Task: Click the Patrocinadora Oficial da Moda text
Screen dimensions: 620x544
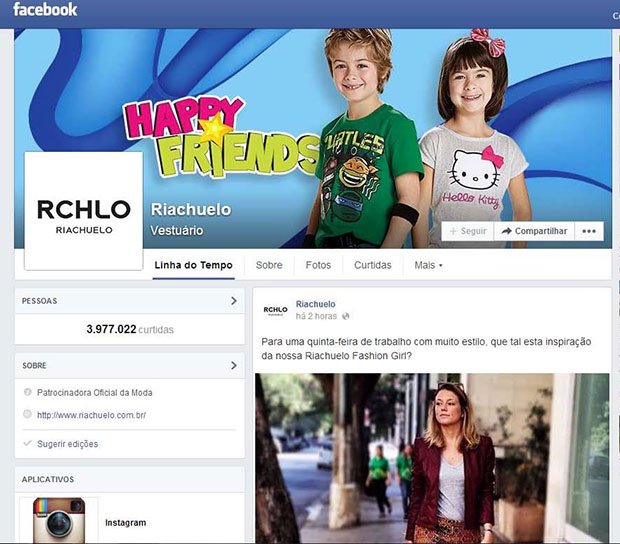Action: tap(95, 393)
